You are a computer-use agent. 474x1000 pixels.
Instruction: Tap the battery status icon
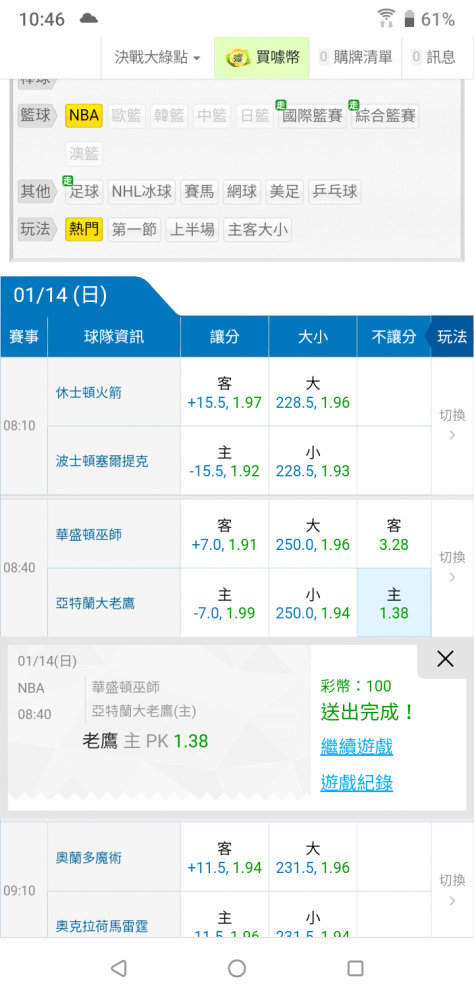point(409,19)
